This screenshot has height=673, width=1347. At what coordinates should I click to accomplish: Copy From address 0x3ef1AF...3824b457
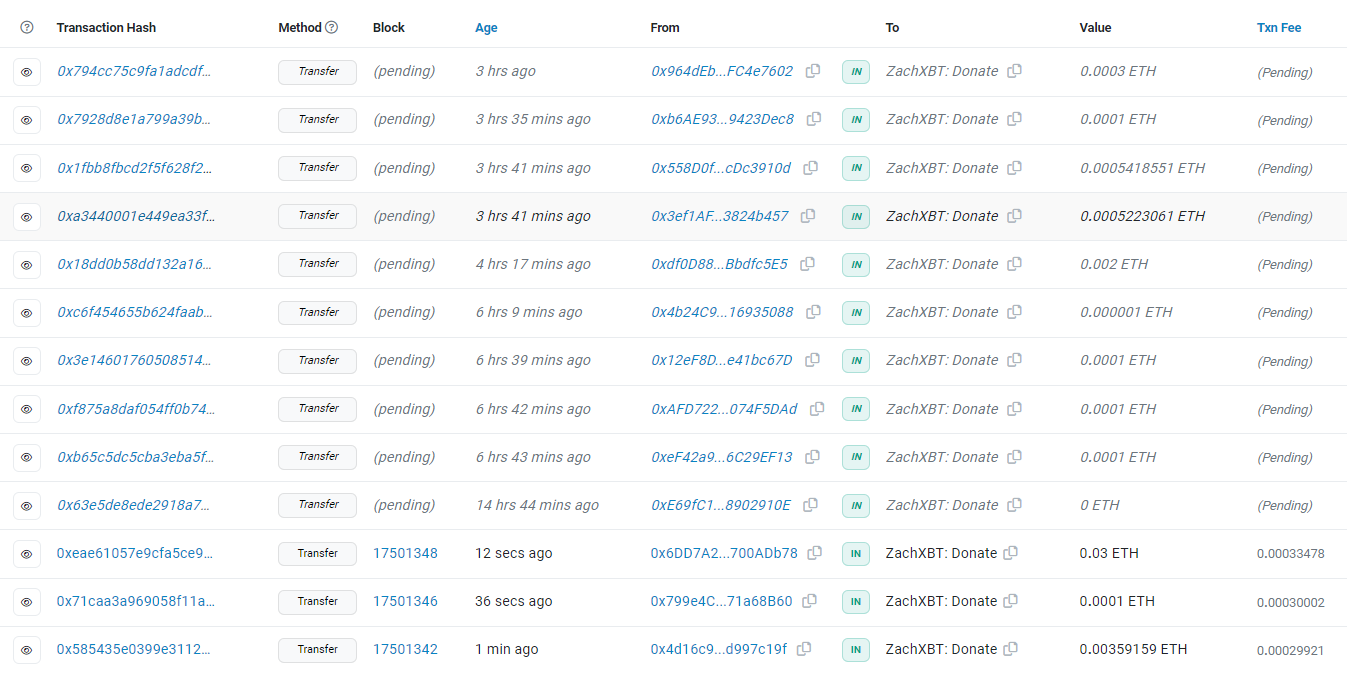point(808,216)
